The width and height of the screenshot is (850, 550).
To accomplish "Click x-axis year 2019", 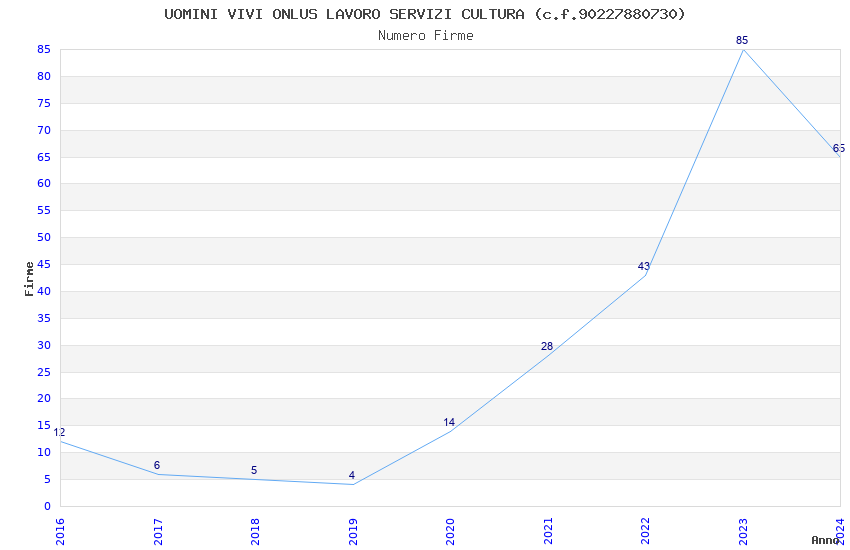I will tap(353, 531).
